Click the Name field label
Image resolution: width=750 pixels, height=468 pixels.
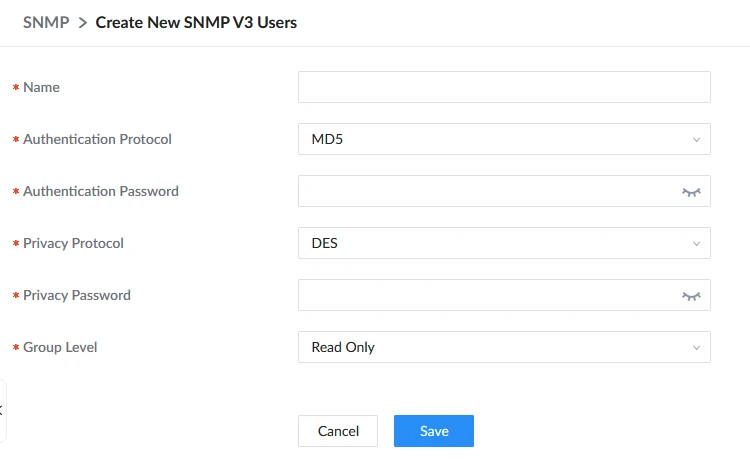[x=41, y=87]
